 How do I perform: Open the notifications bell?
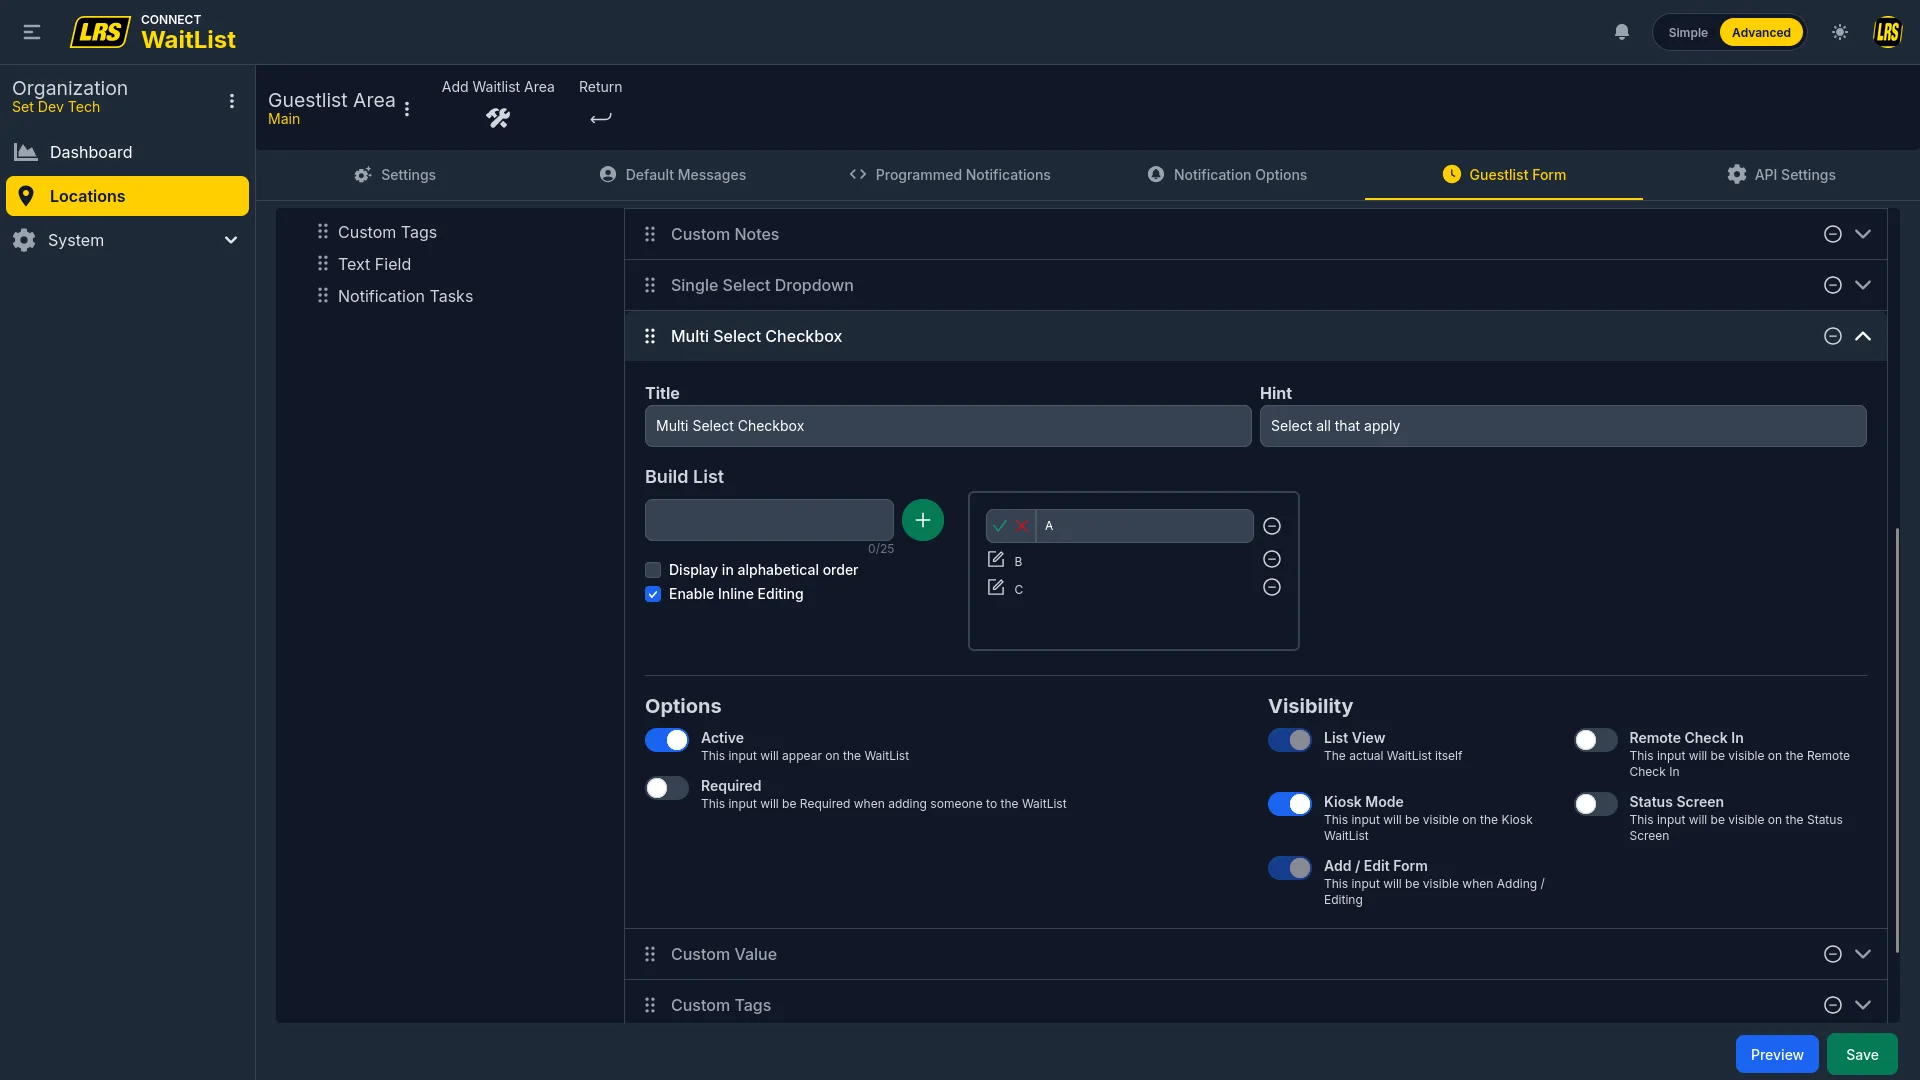tap(1622, 32)
